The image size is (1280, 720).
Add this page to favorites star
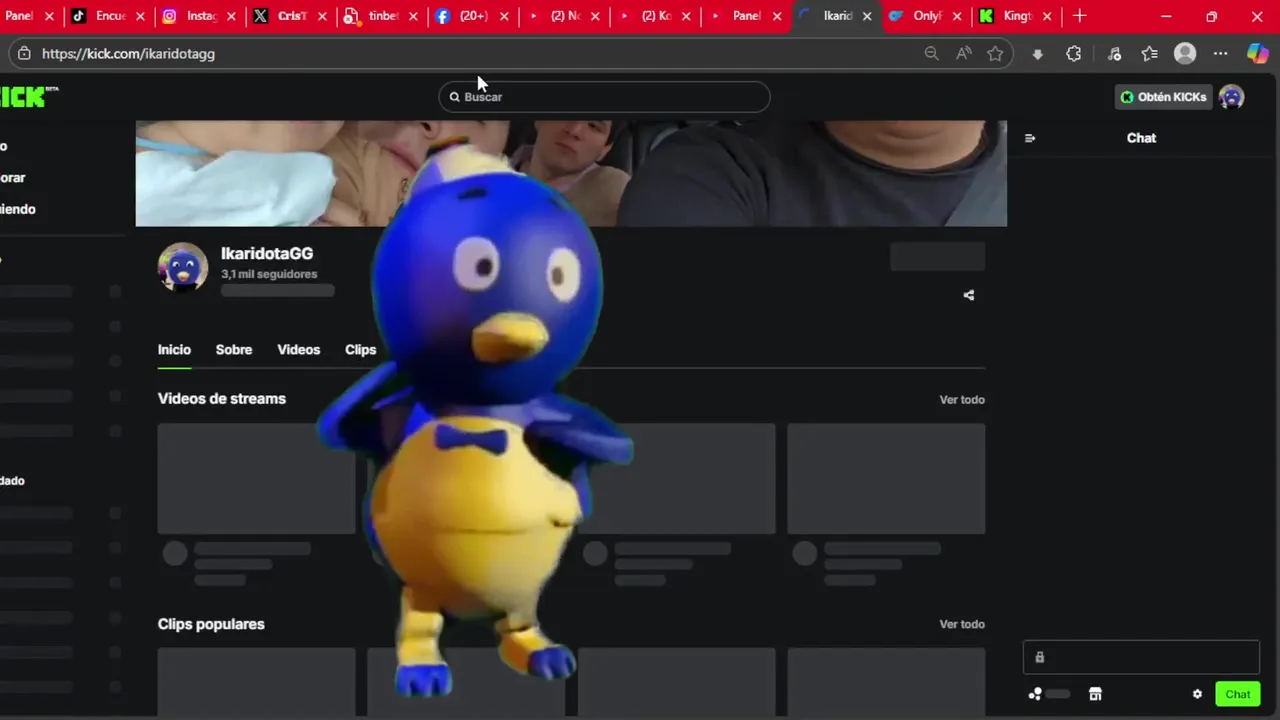click(995, 54)
